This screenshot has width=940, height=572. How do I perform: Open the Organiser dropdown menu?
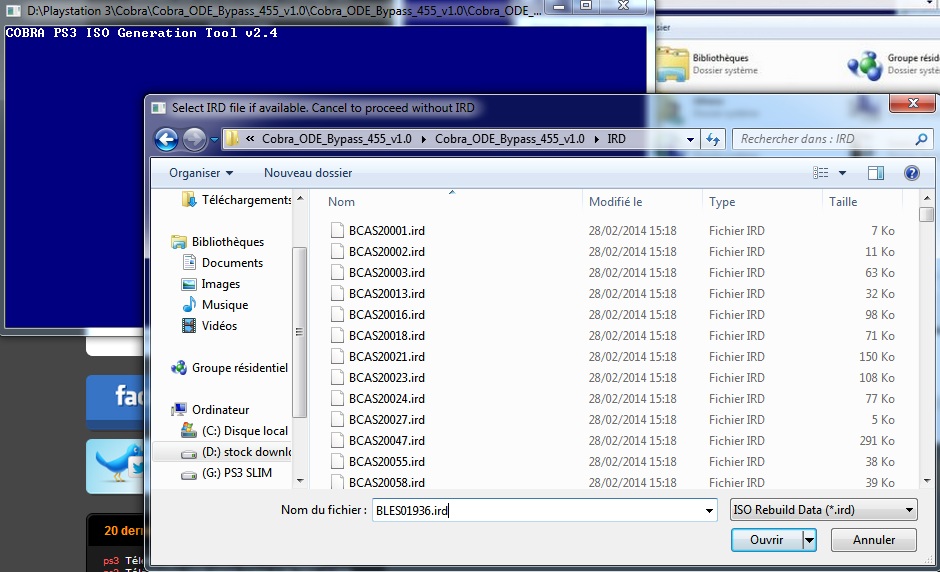pyautogui.click(x=200, y=173)
